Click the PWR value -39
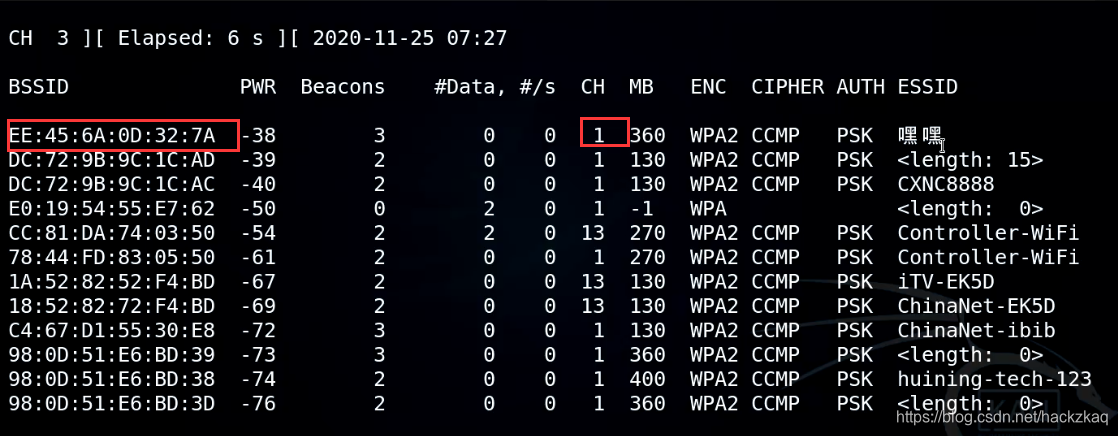Screen dimensions: 1118x436 (258, 160)
